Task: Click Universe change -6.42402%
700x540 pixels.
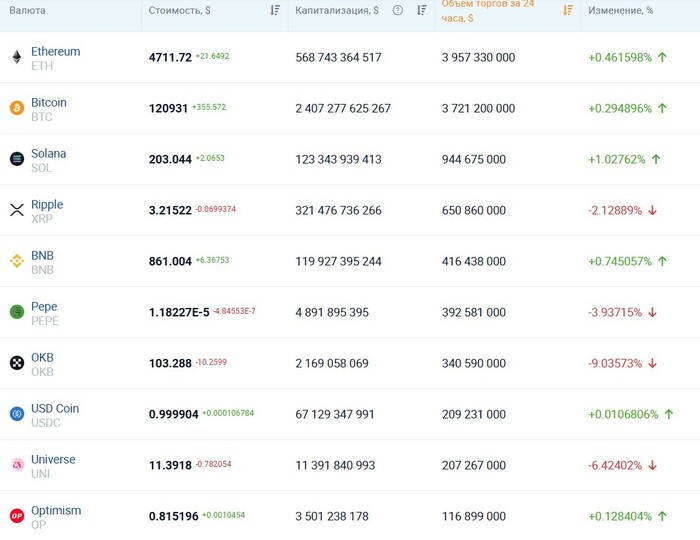Action: pos(615,465)
